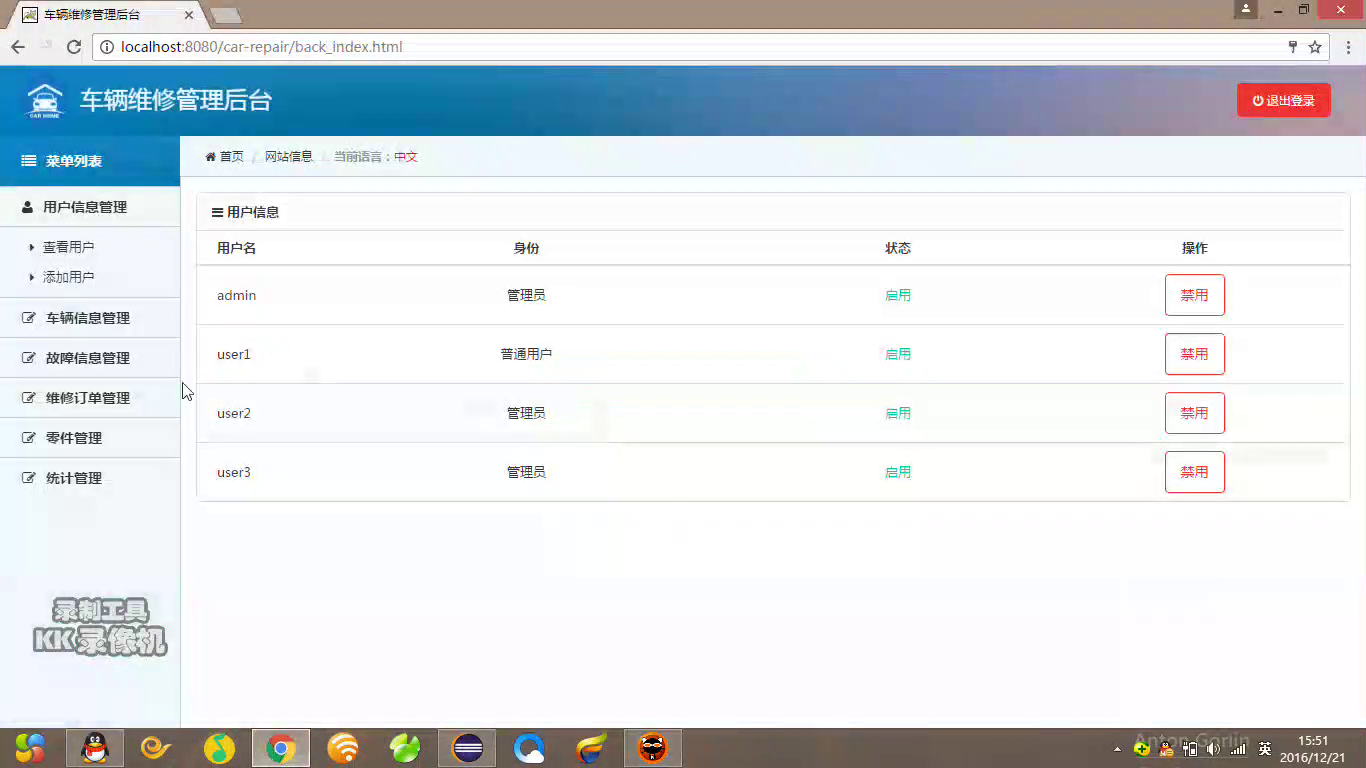Click 普通用户 role cell
1366x768 pixels.
click(526, 354)
